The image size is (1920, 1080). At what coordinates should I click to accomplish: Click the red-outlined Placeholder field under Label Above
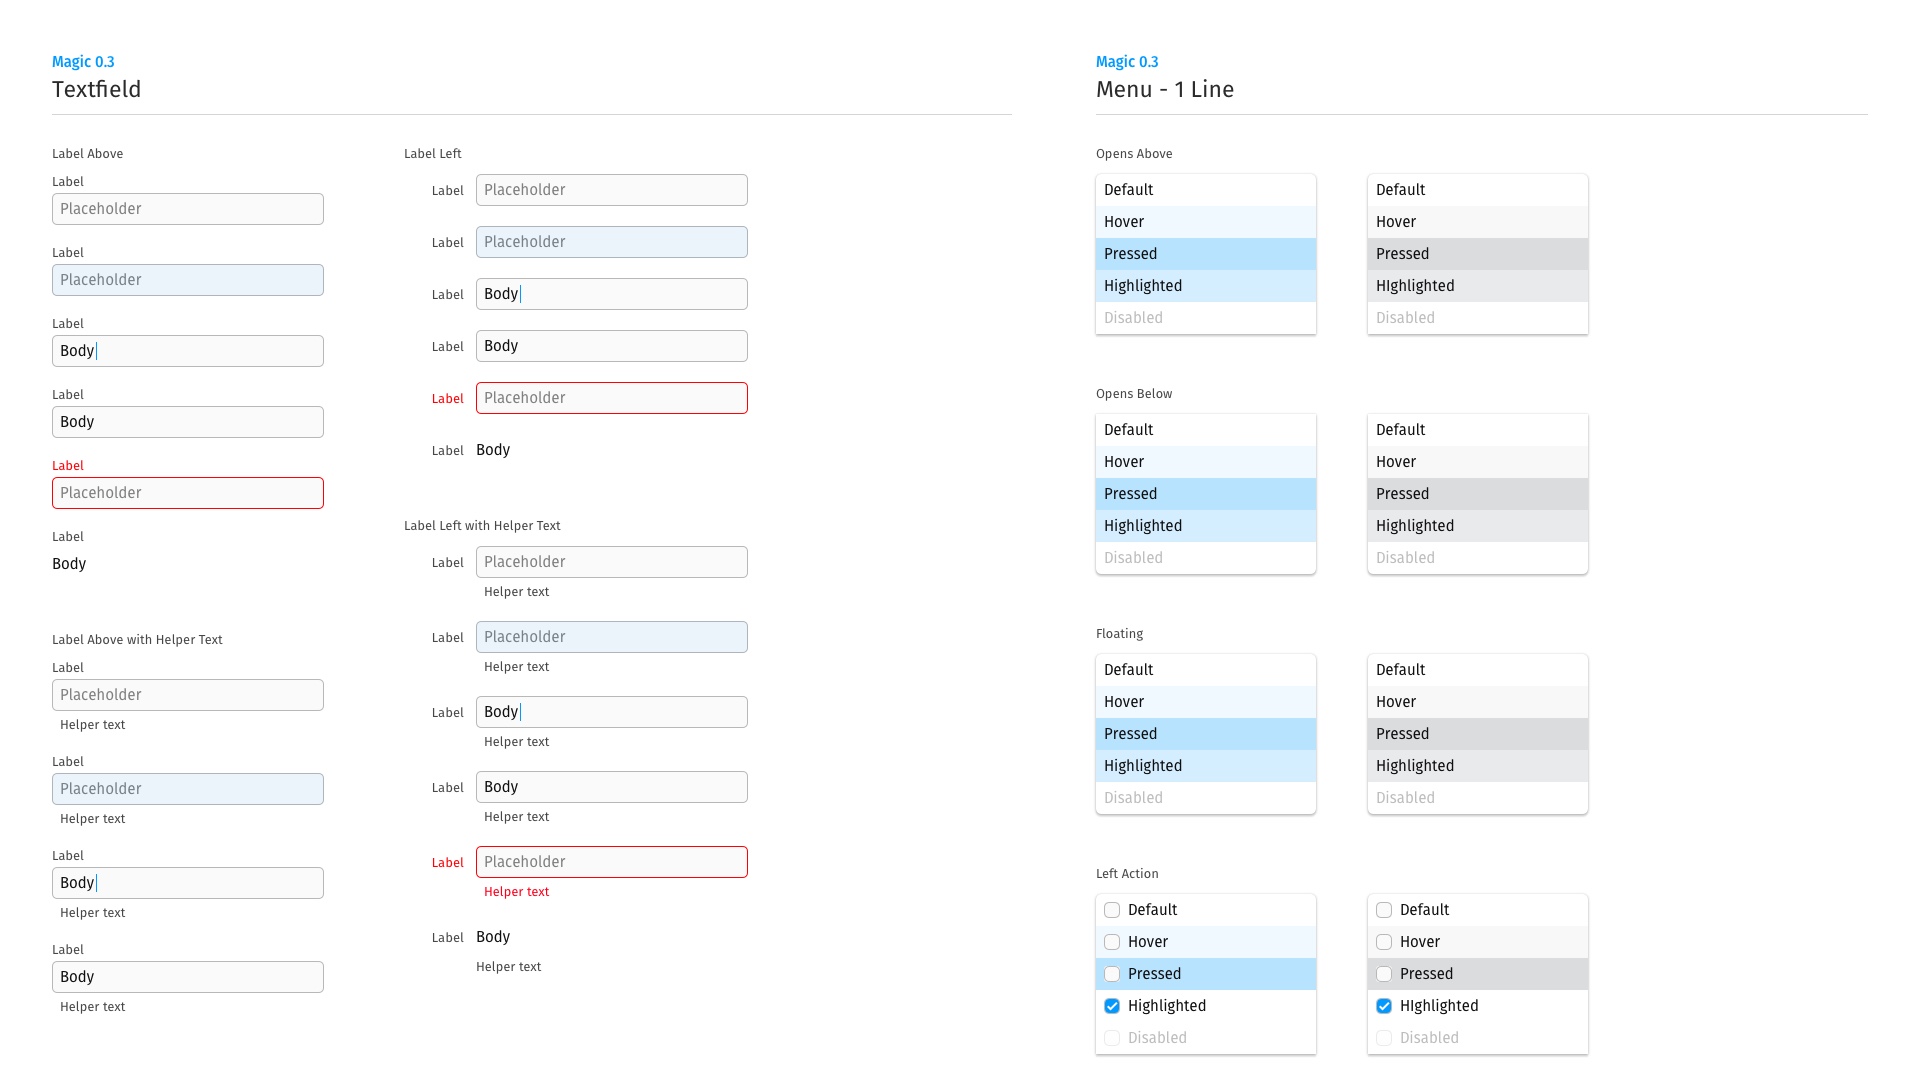pyautogui.click(x=188, y=493)
